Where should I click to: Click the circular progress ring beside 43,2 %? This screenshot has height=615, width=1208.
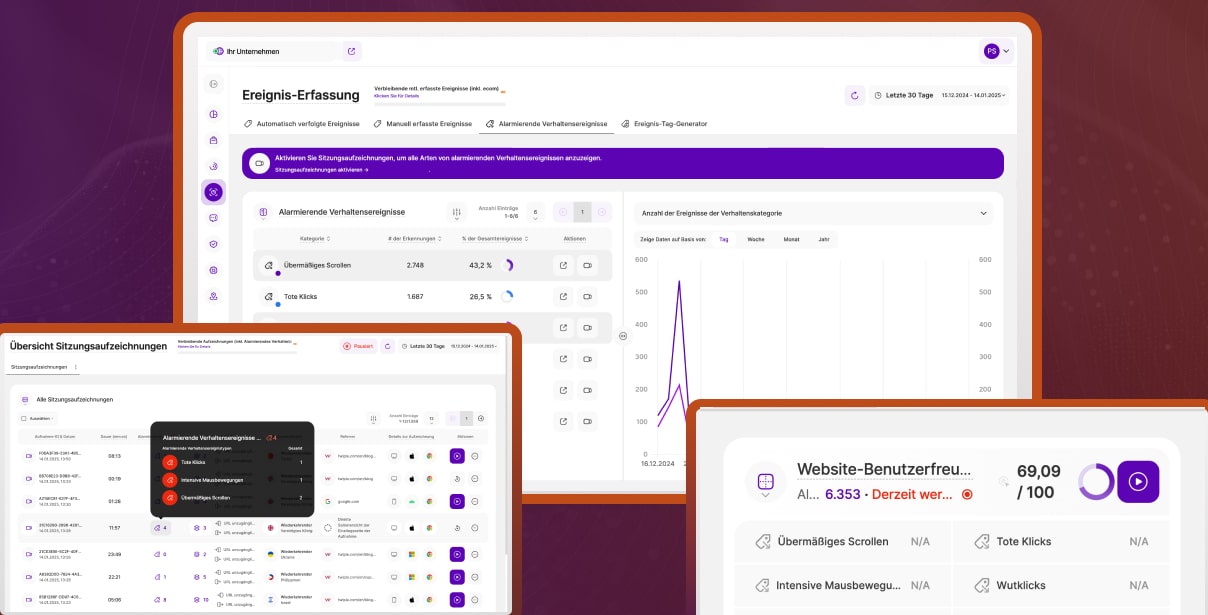506,266
